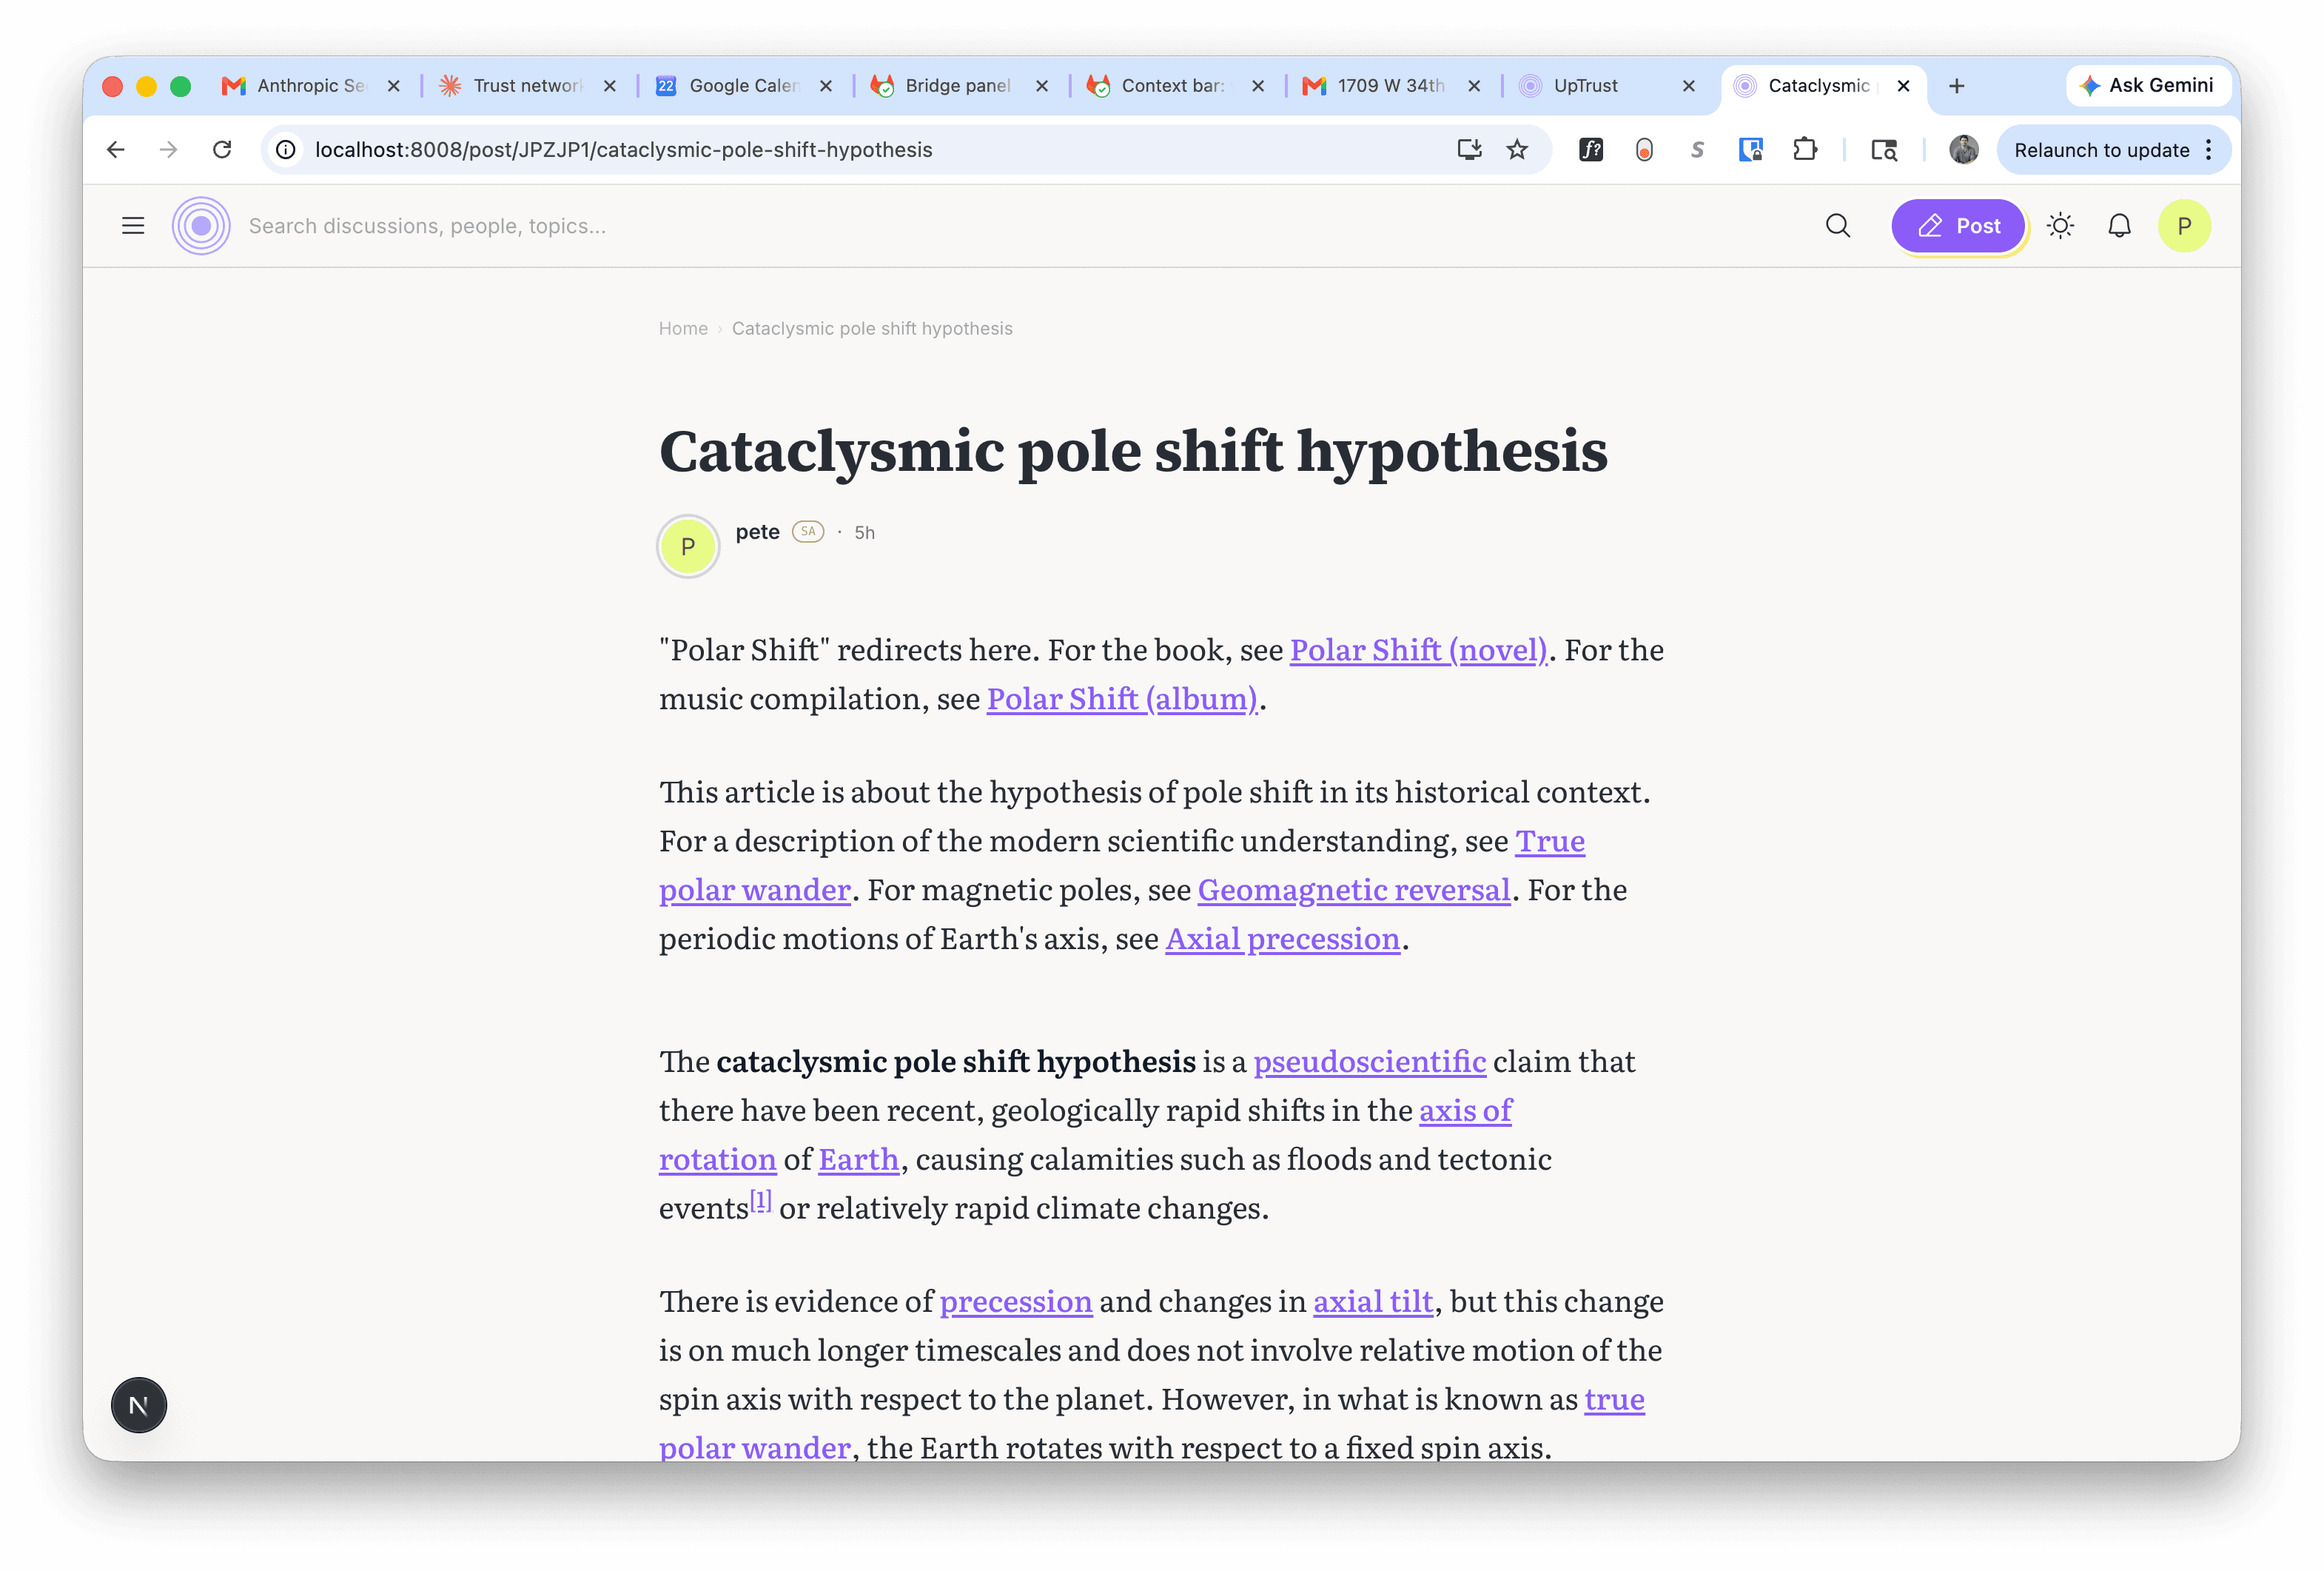Screen dimensions: 2324x1571
Task: Close the Cataclysmic tab
Action: 1904,86
